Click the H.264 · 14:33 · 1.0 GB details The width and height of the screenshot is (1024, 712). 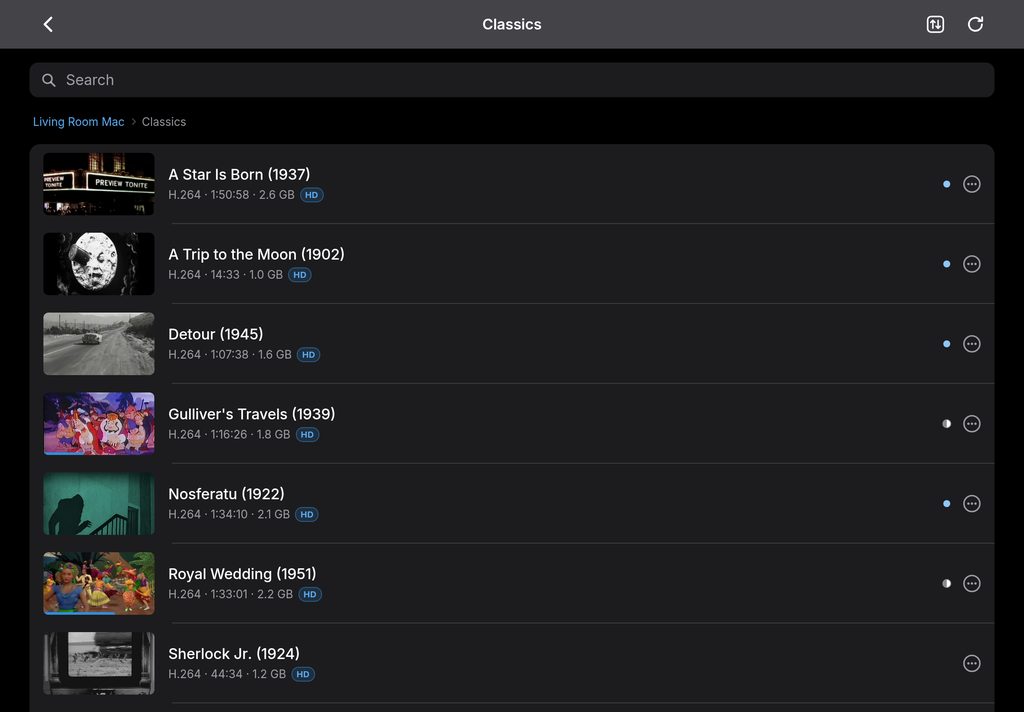[x=225, y=275]
